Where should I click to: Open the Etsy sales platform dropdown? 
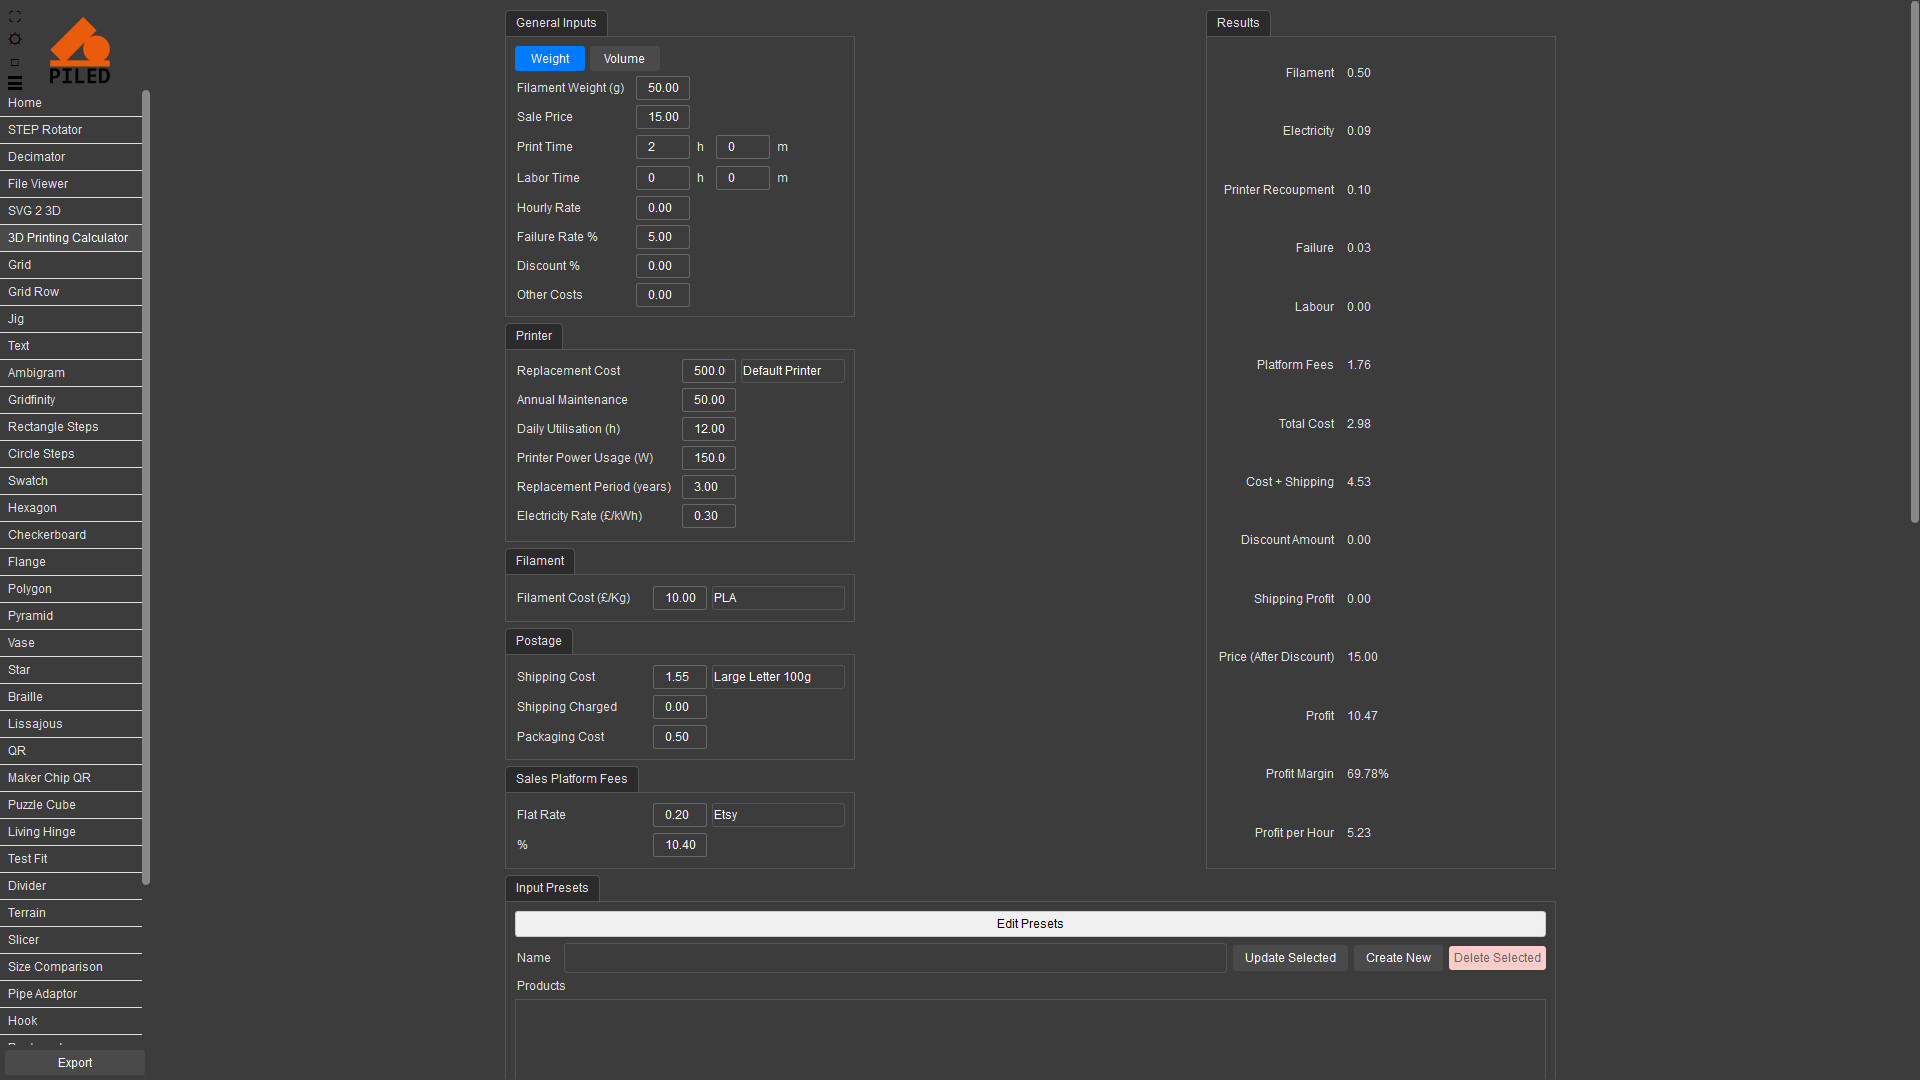pyautogui.click(x=777, y=815)
